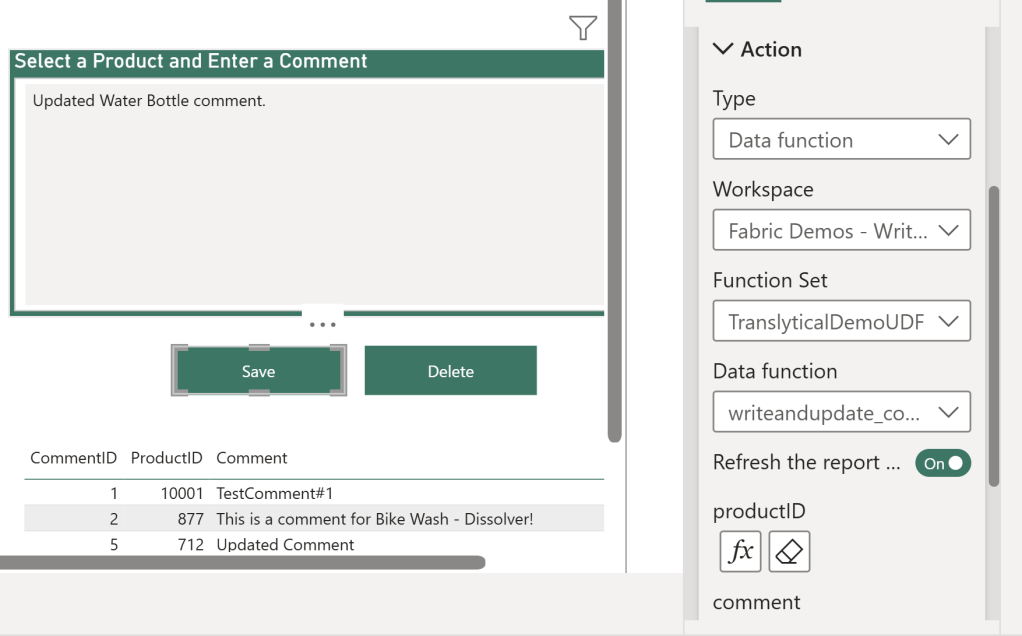Viewport: 1022px width, 636px height.
Task: Click the ProductID column header
Action: pos(166,458)
